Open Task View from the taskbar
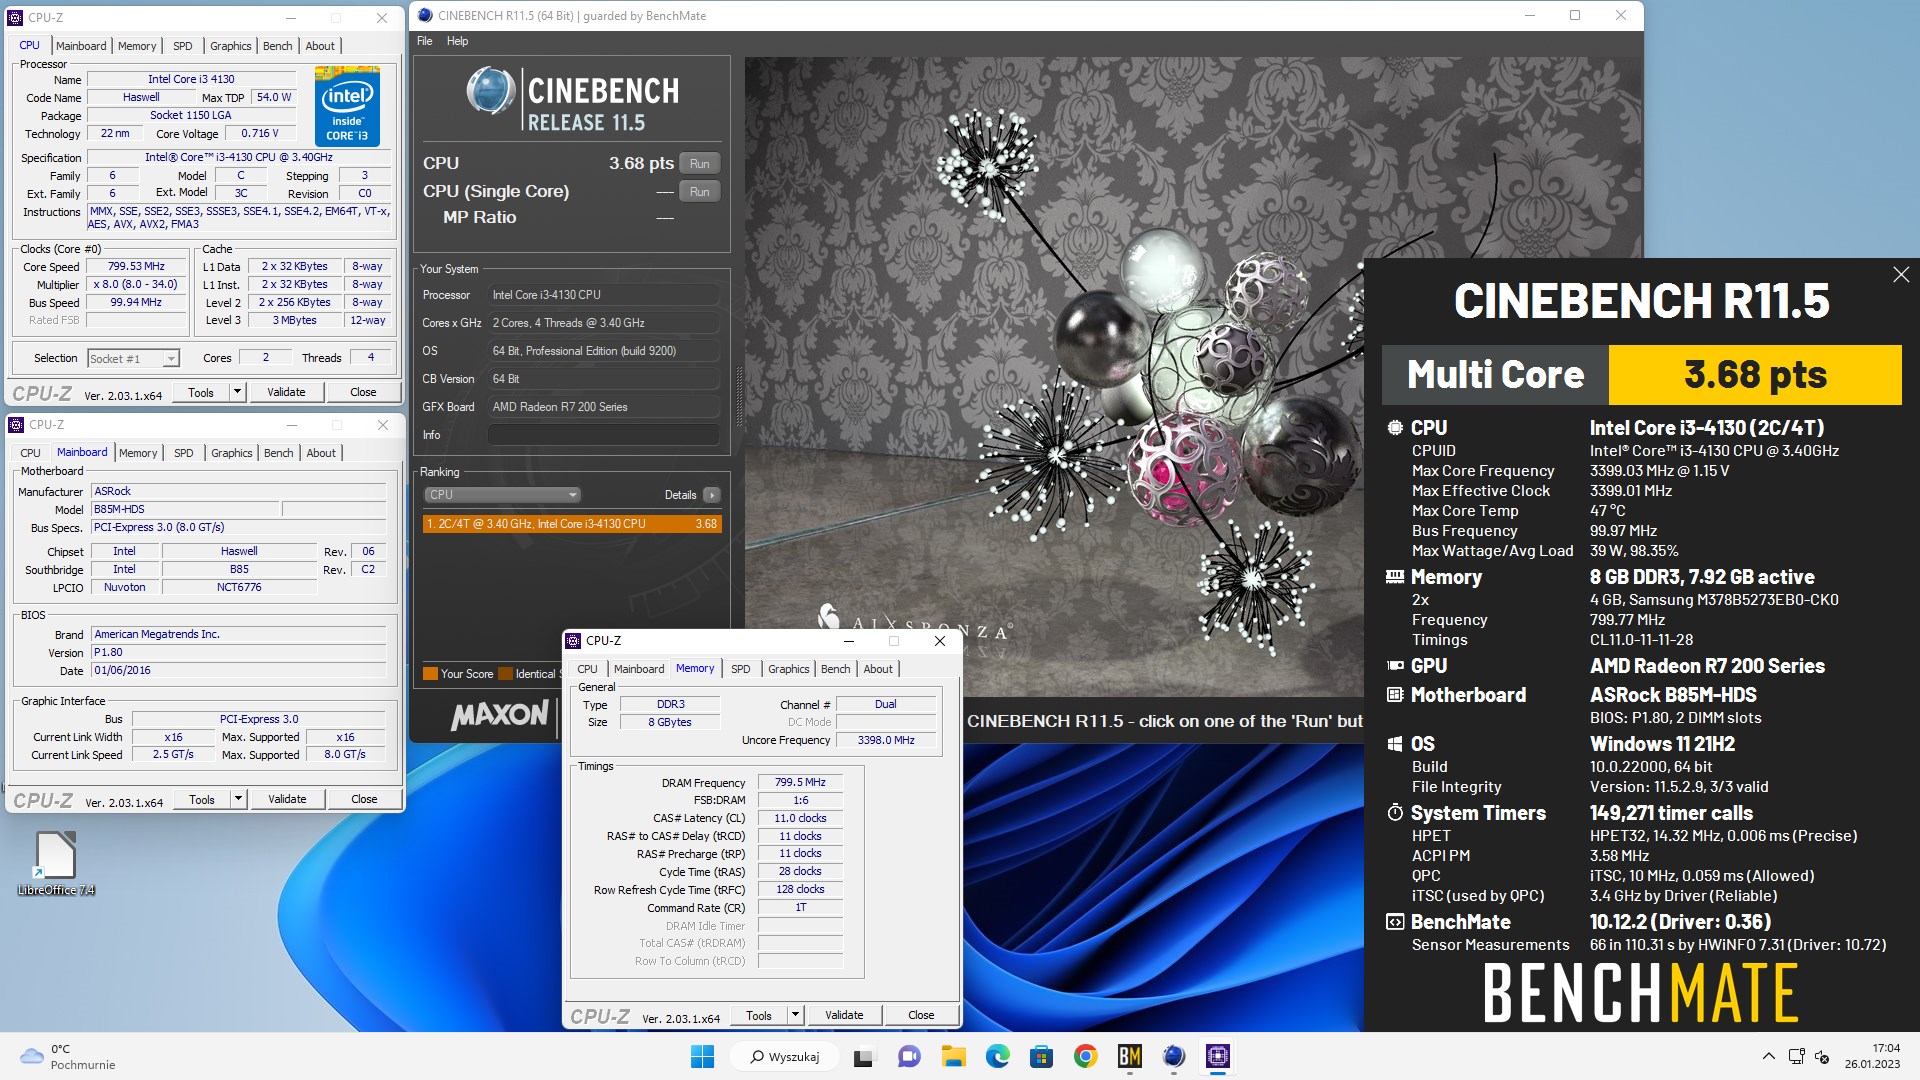Screen dimensions: 1920x1080 (864, 1056)
